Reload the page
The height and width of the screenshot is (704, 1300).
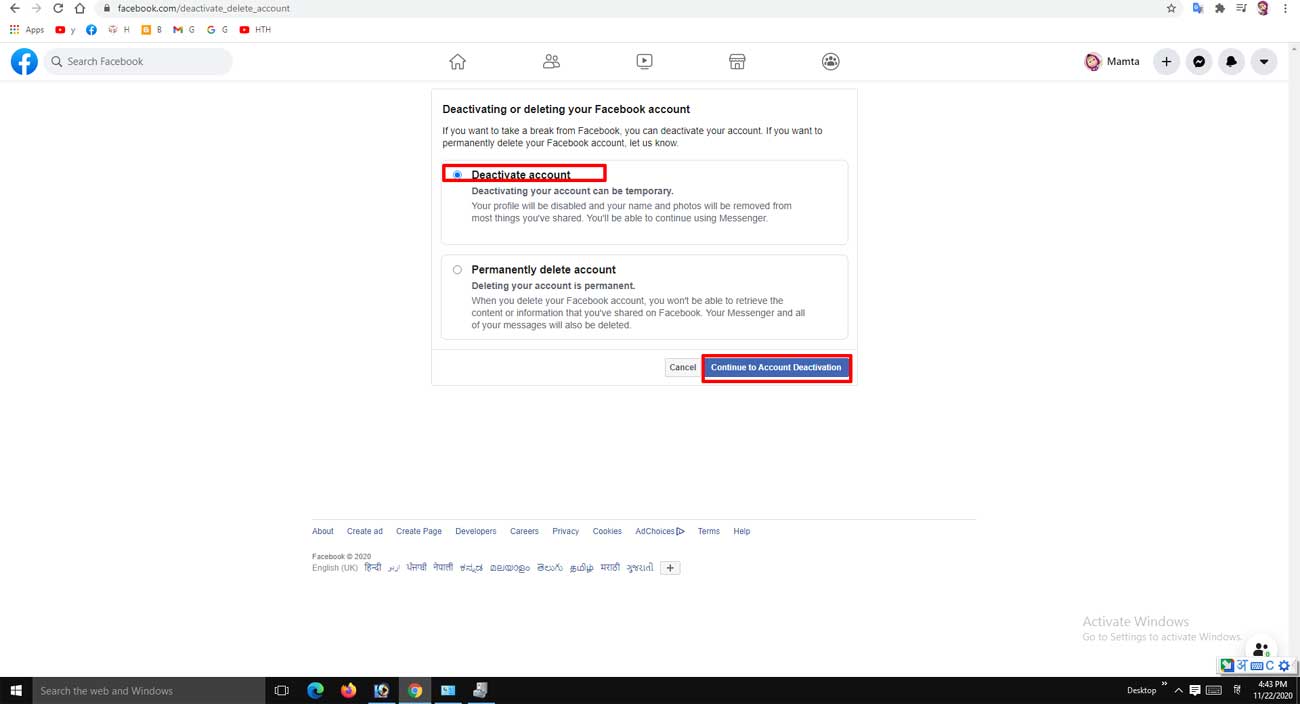click(58, 8)
